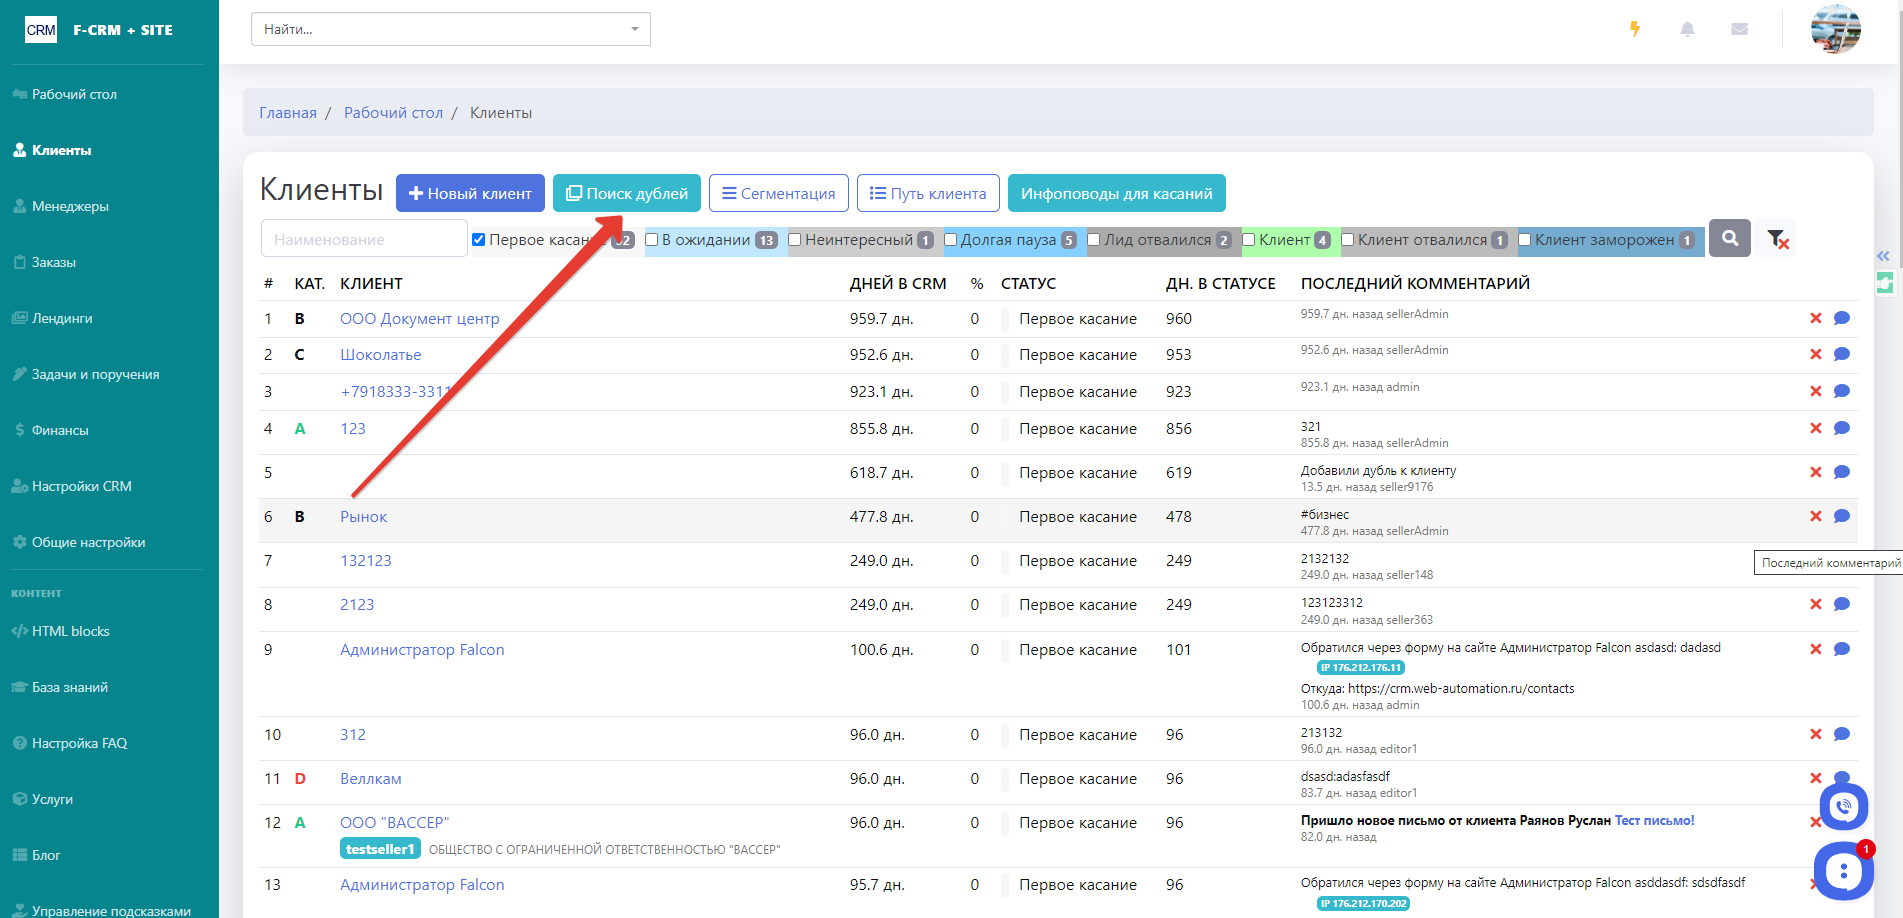
Task: Open the user avatar menu
Action: (x=1835, y=29)
